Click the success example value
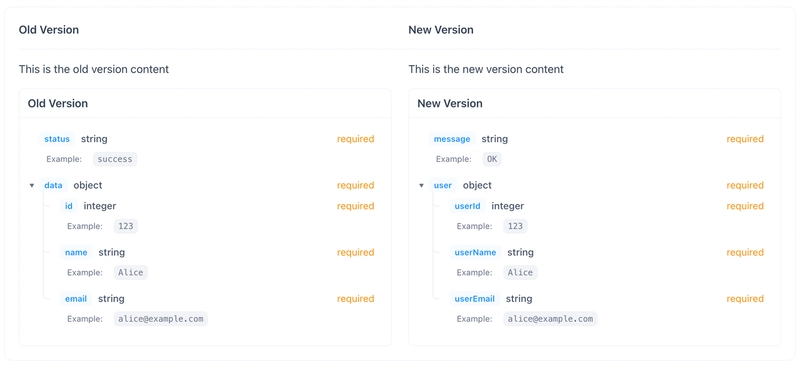The image size is (800, 368). (x=115, y=159)
